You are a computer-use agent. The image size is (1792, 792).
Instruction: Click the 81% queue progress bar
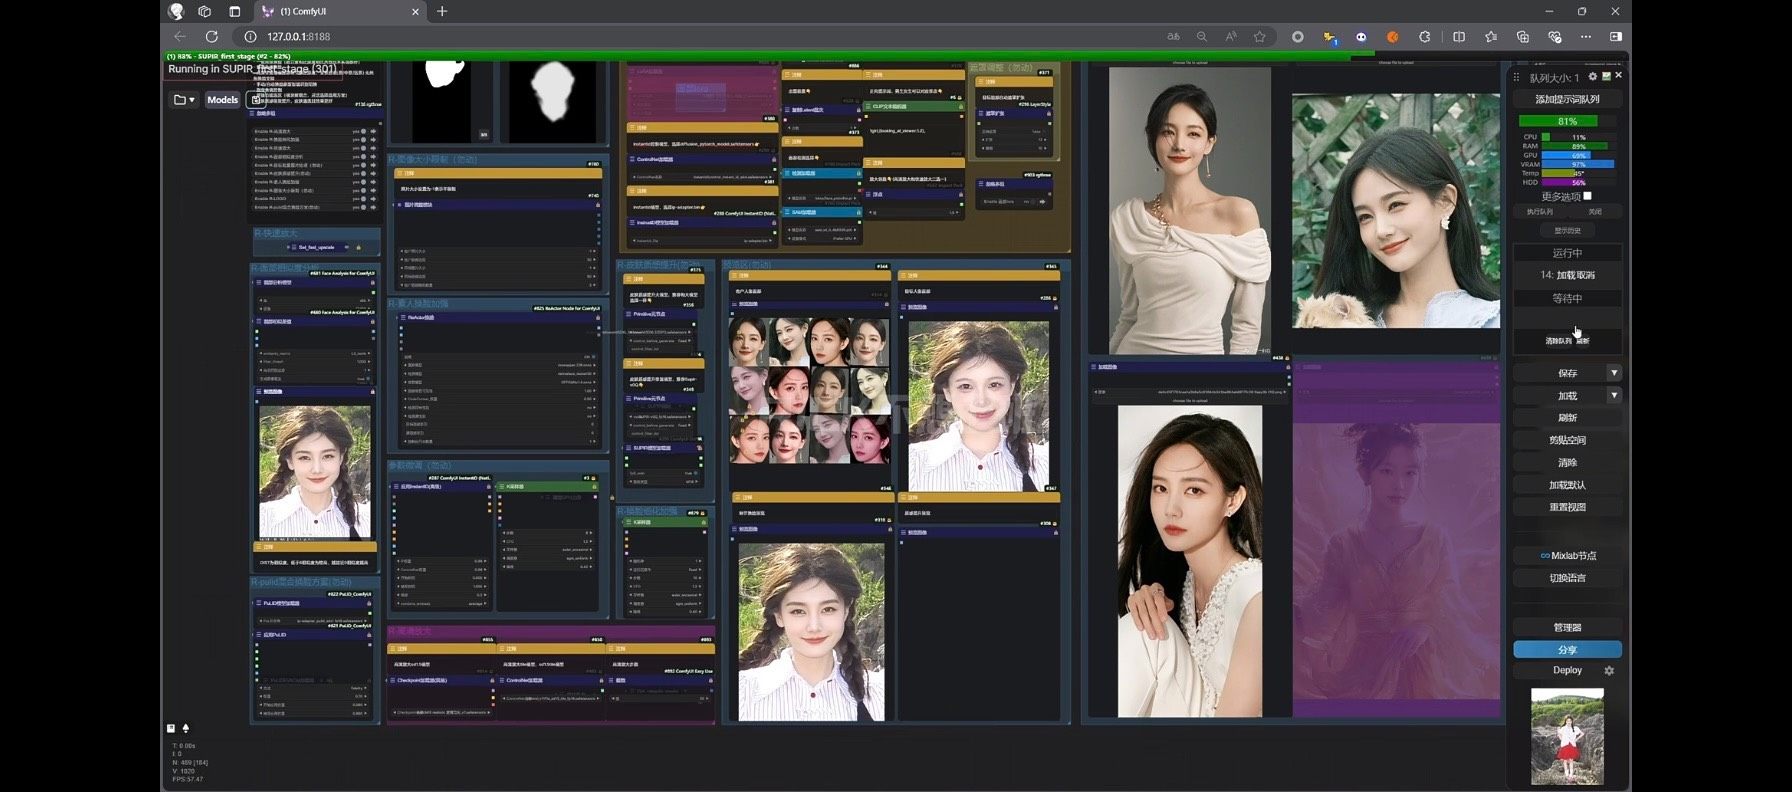tap(1567, 122)
